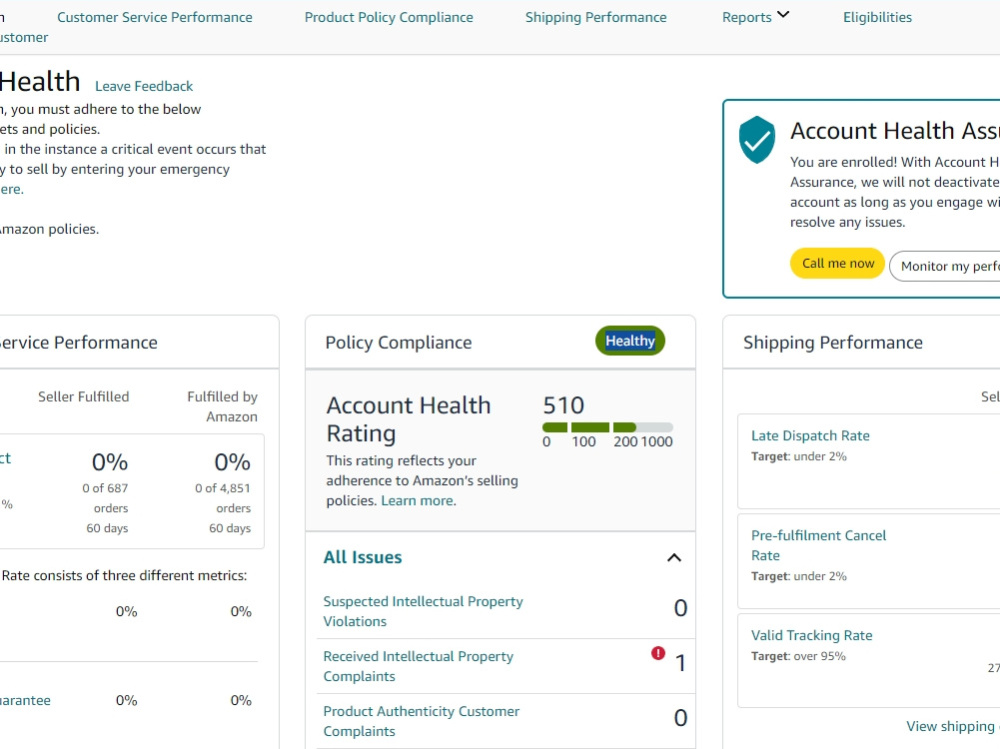
Task: Open the Valid Tracking Rate link
Action: click(x=811, y=635)
